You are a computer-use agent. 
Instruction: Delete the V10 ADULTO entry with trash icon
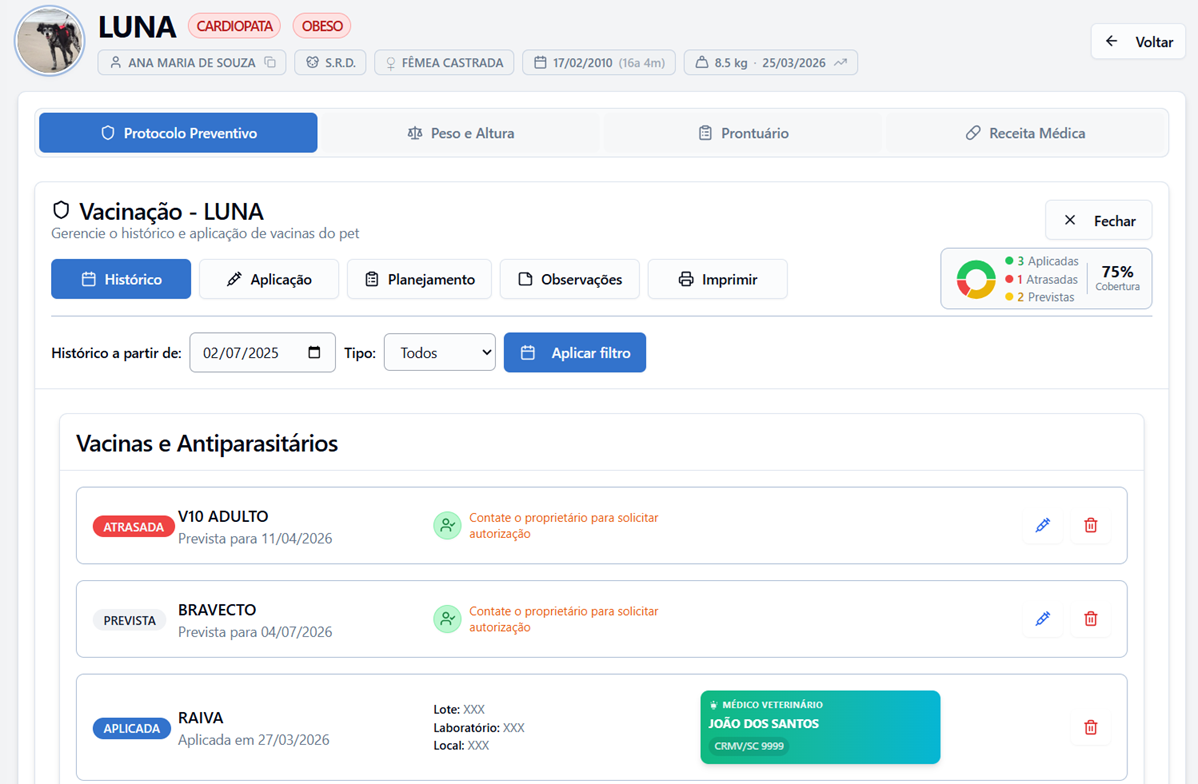tap(1091, 525)
